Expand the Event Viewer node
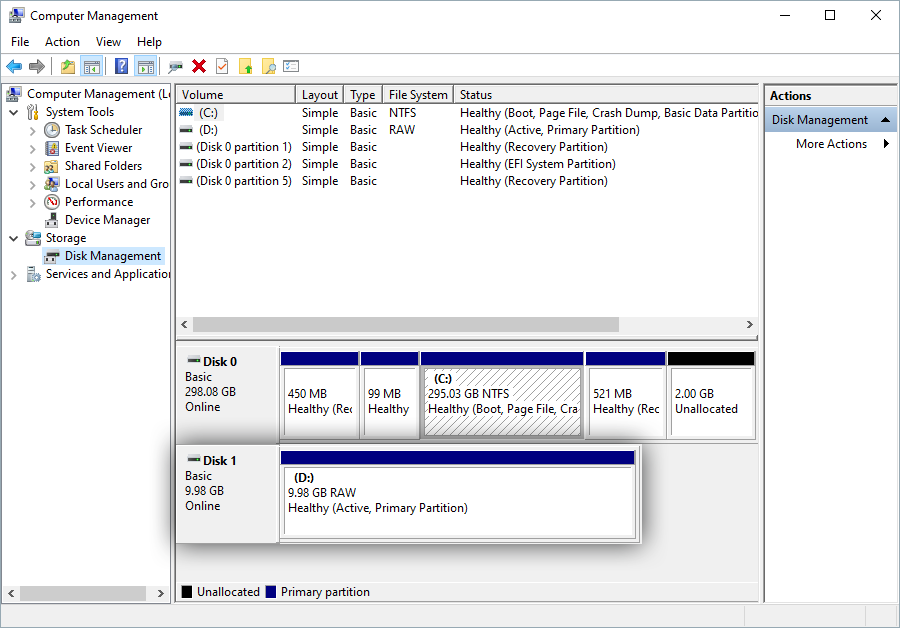The height and width of the screenshot is (628, 900). tap(33, 149)
